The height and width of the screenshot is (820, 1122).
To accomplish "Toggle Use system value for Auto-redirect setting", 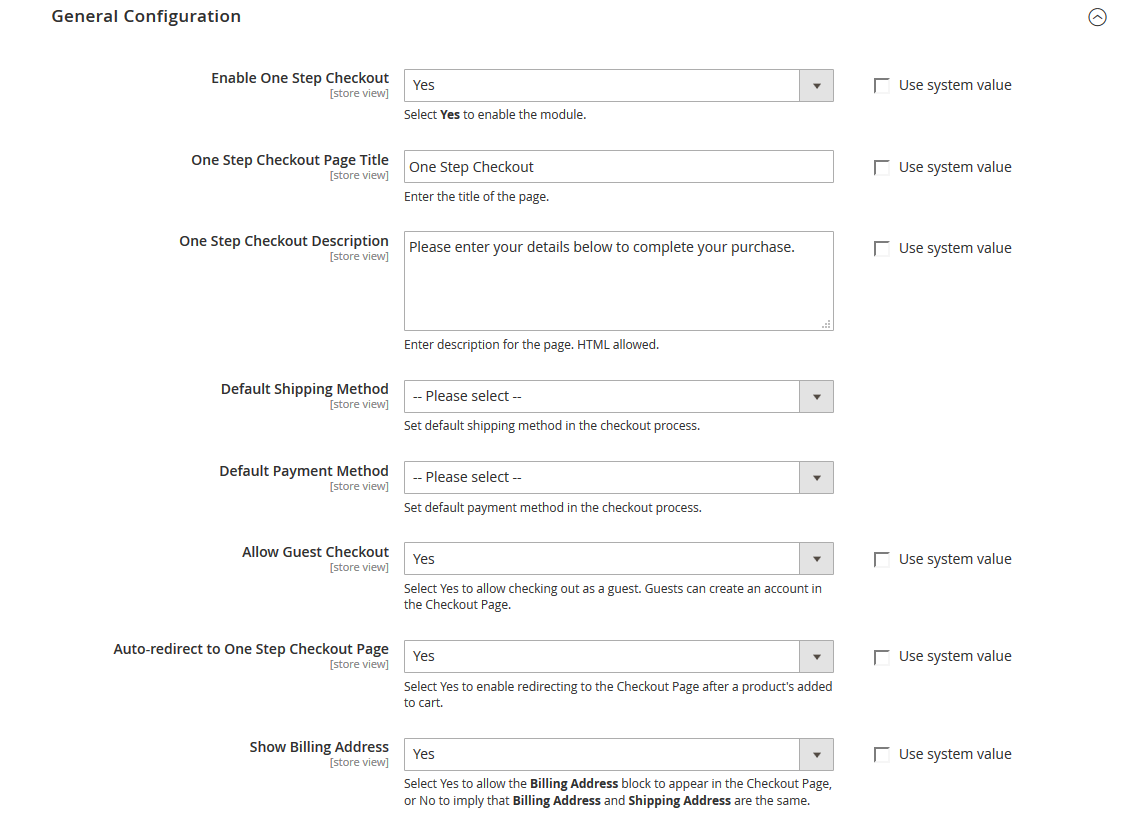I will (882, 657).
